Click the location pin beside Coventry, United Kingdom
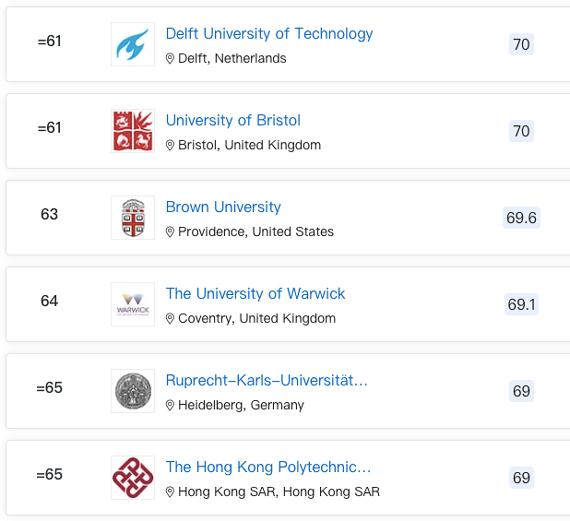Viewport: 570px width, 521px height. 170,318
